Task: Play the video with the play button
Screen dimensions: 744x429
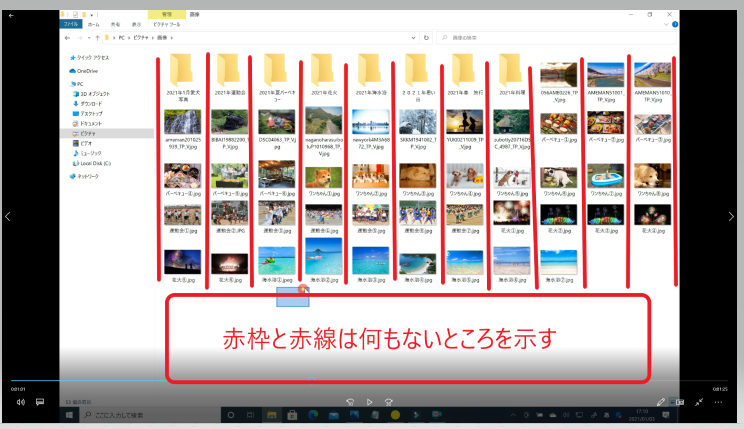Action: [x=370, y=402]
